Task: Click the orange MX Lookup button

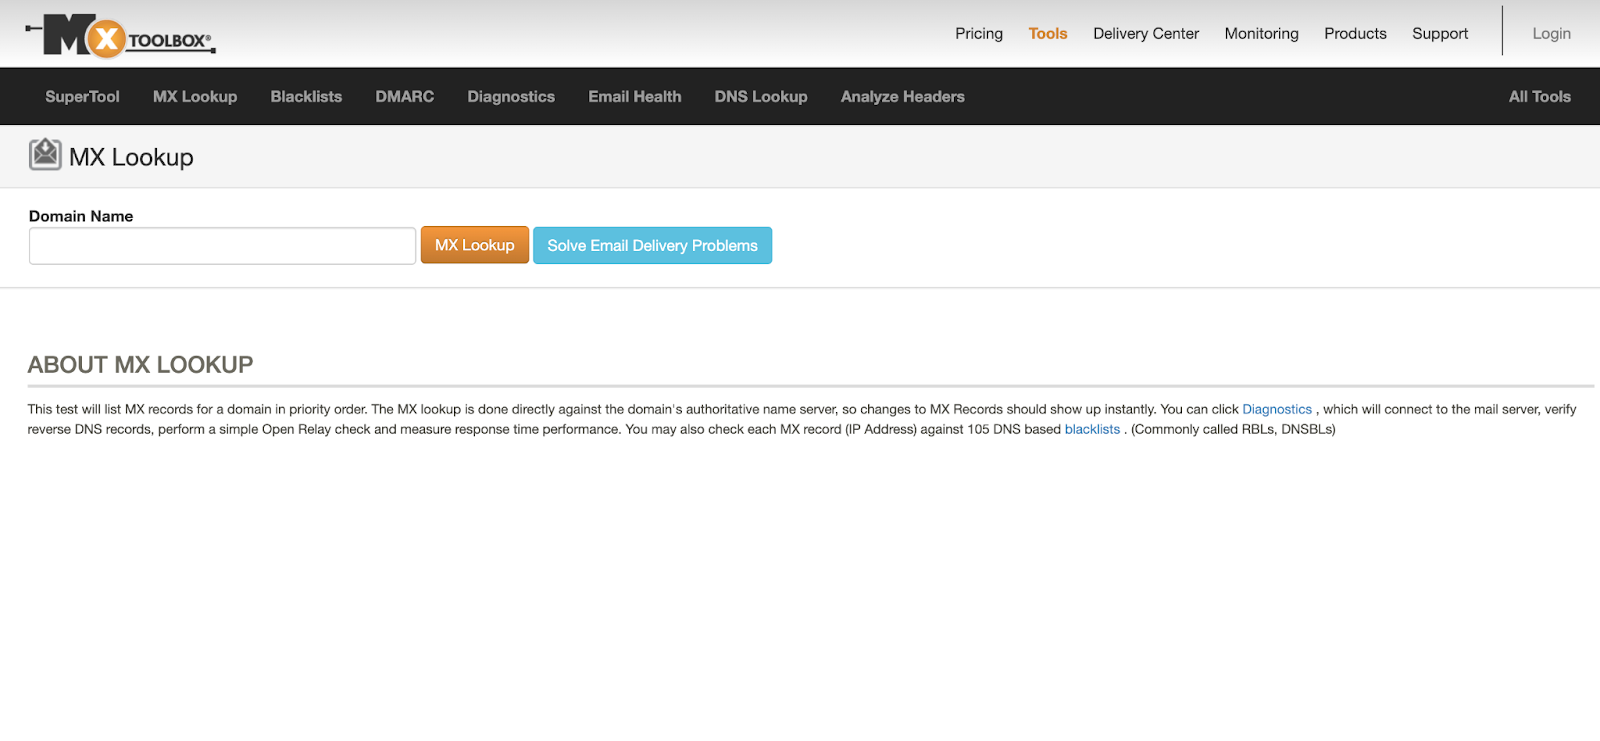Action: coord(475,245)
